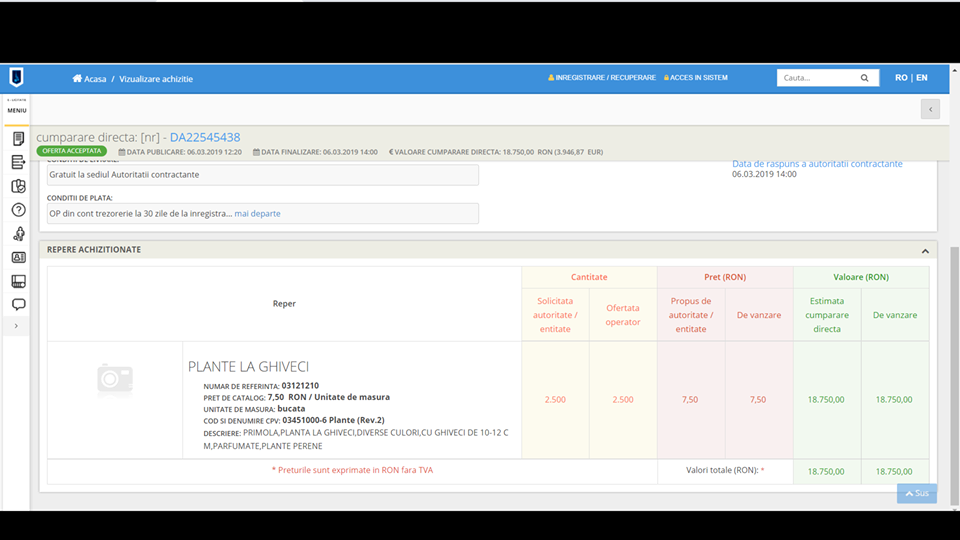Click the speech bubble sidebar icon
This screenshot has width=960, height=540.
click(x=18, y=304)
